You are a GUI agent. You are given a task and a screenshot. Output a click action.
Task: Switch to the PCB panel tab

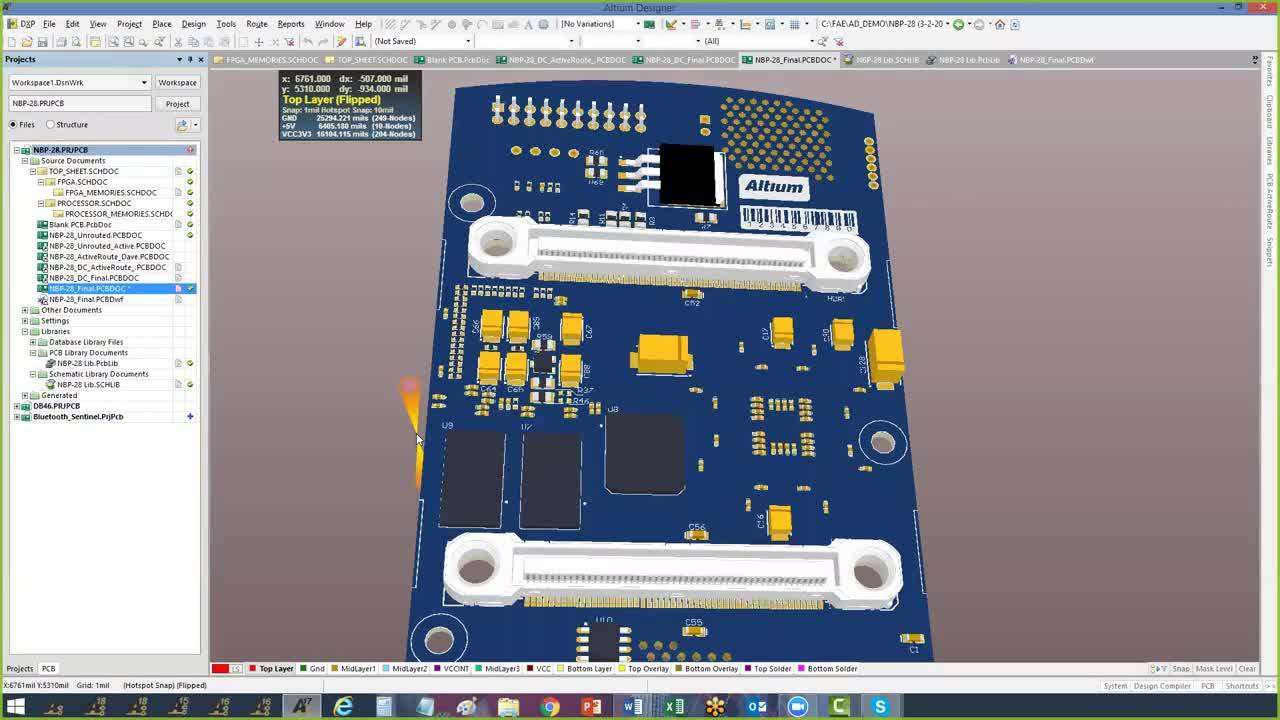[x=48, y=669]
